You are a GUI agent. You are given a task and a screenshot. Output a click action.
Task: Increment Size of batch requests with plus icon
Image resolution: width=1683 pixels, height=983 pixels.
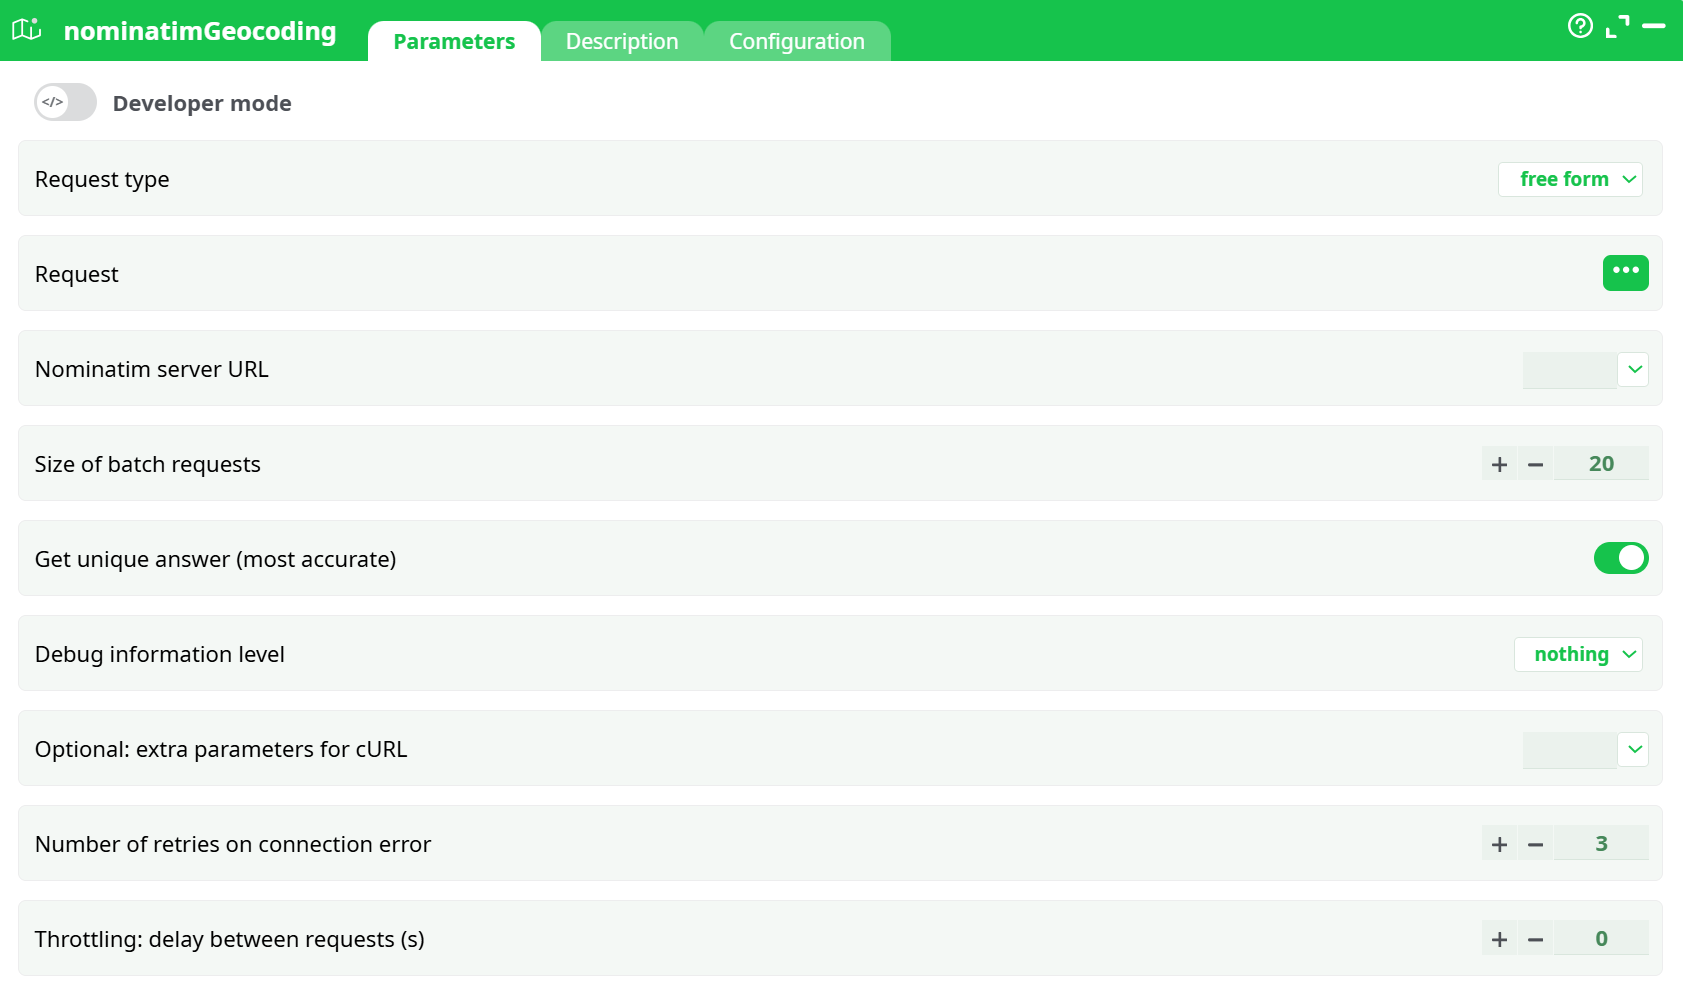coord(1500,463)
